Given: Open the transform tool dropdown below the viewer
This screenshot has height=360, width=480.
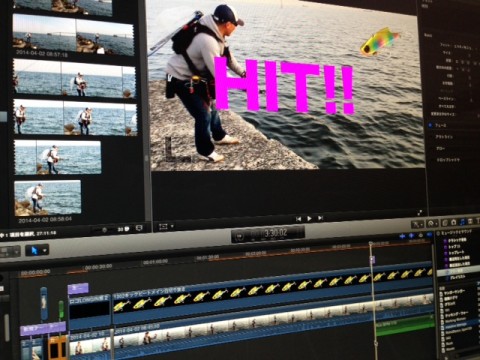Looking at the screenshot, I should click(x=166, y=227).
